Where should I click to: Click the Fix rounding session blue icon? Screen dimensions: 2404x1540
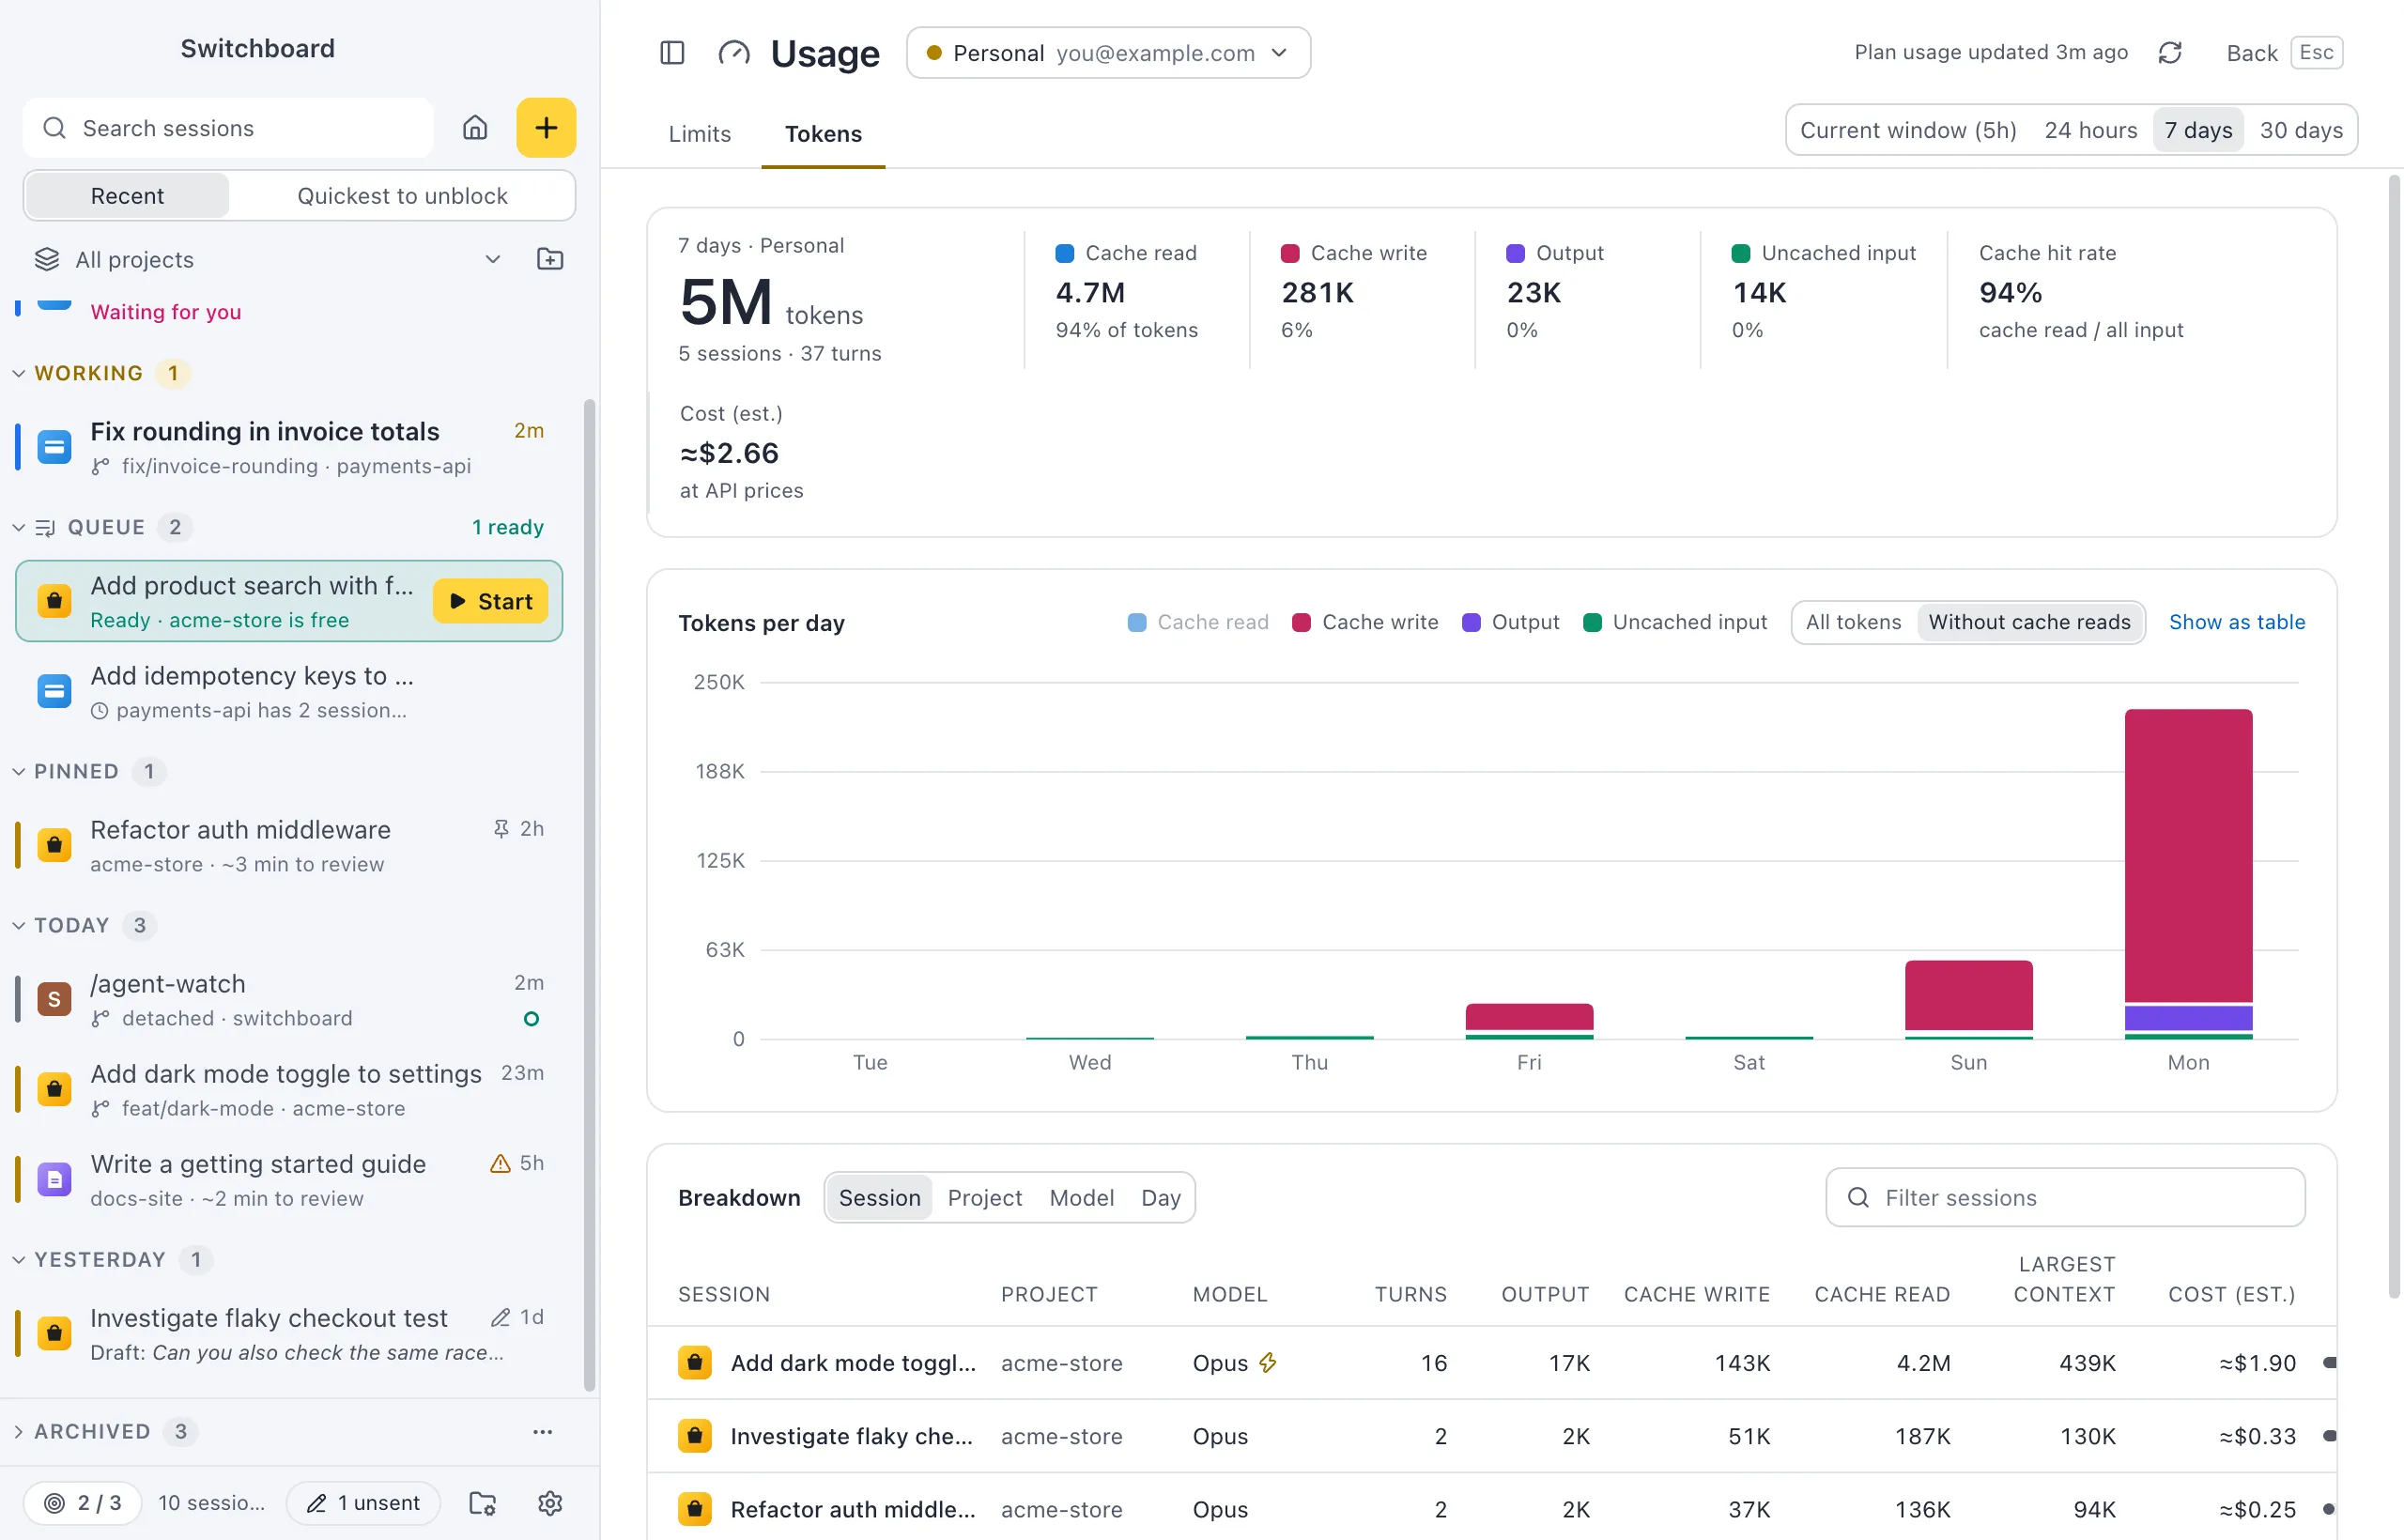click(x=54, y=447)
